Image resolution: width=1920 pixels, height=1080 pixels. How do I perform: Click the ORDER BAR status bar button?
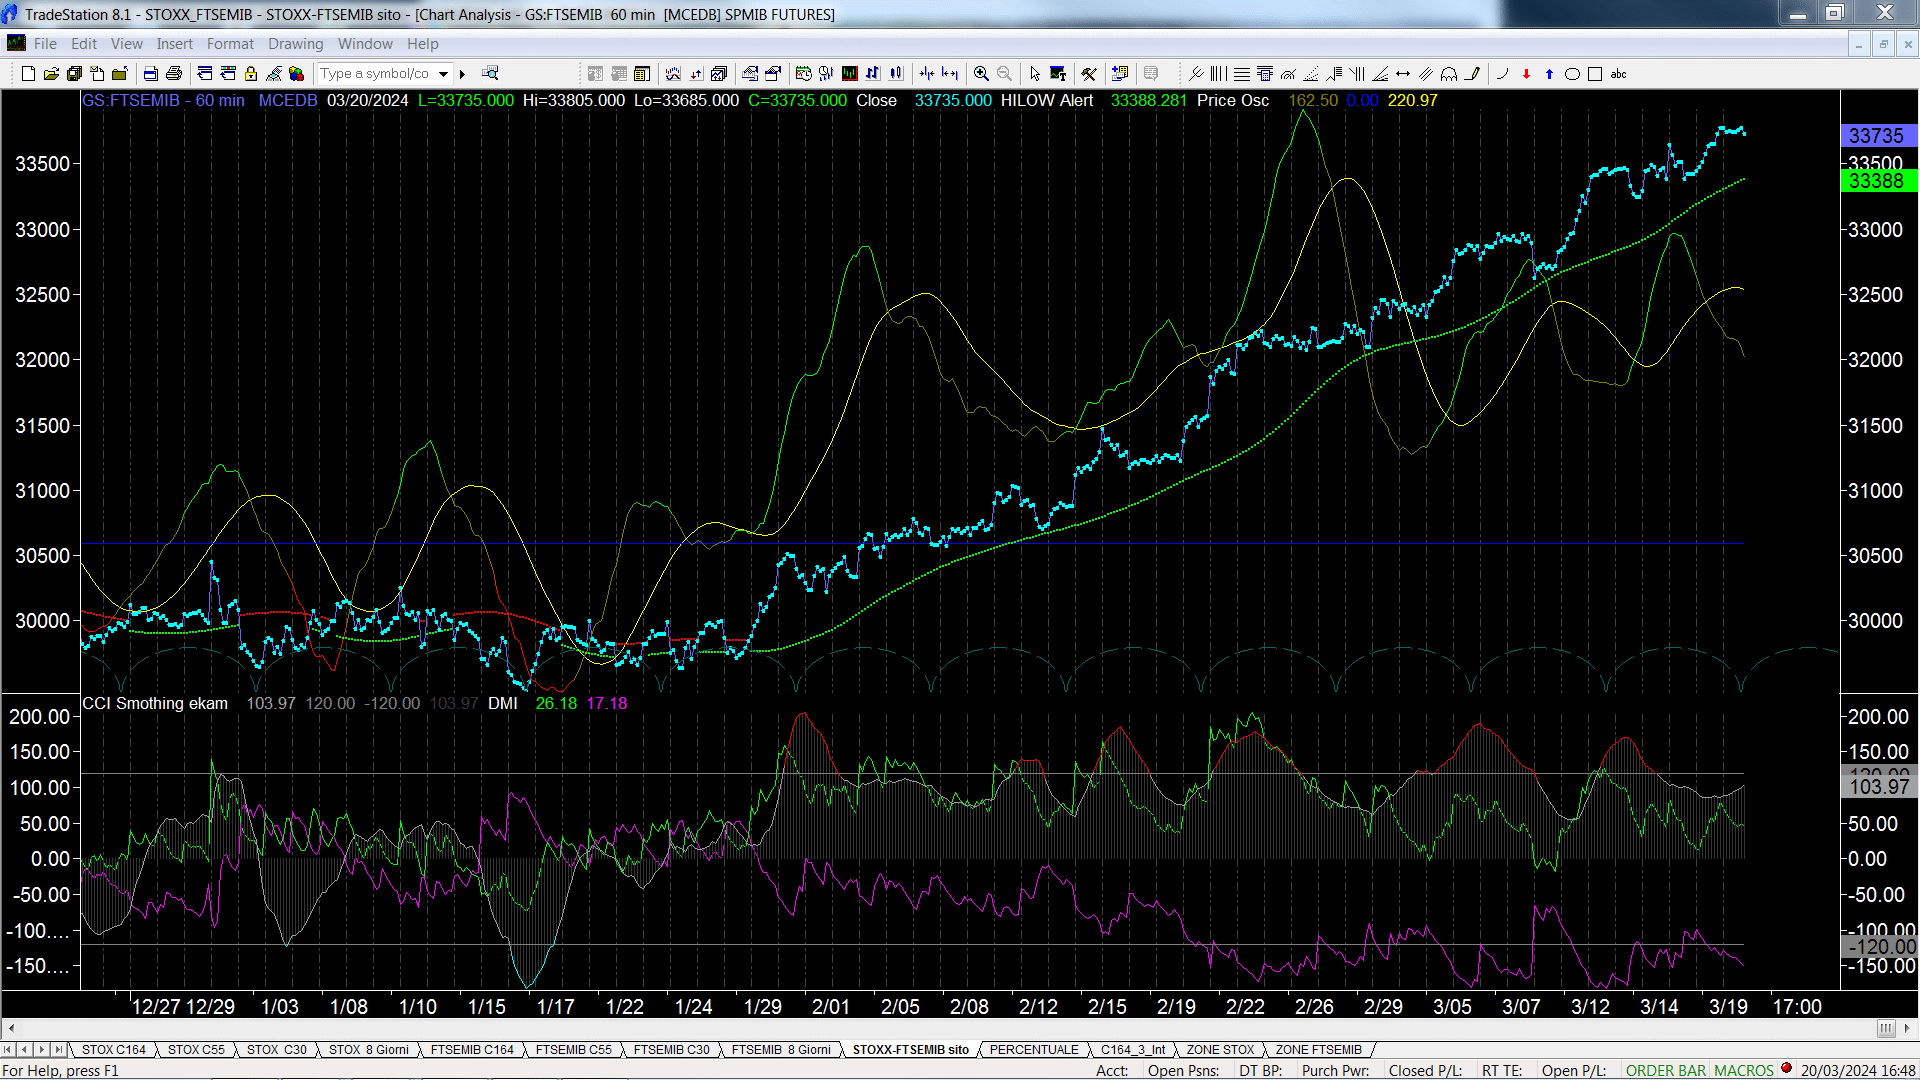[x=1666, y=1071]
